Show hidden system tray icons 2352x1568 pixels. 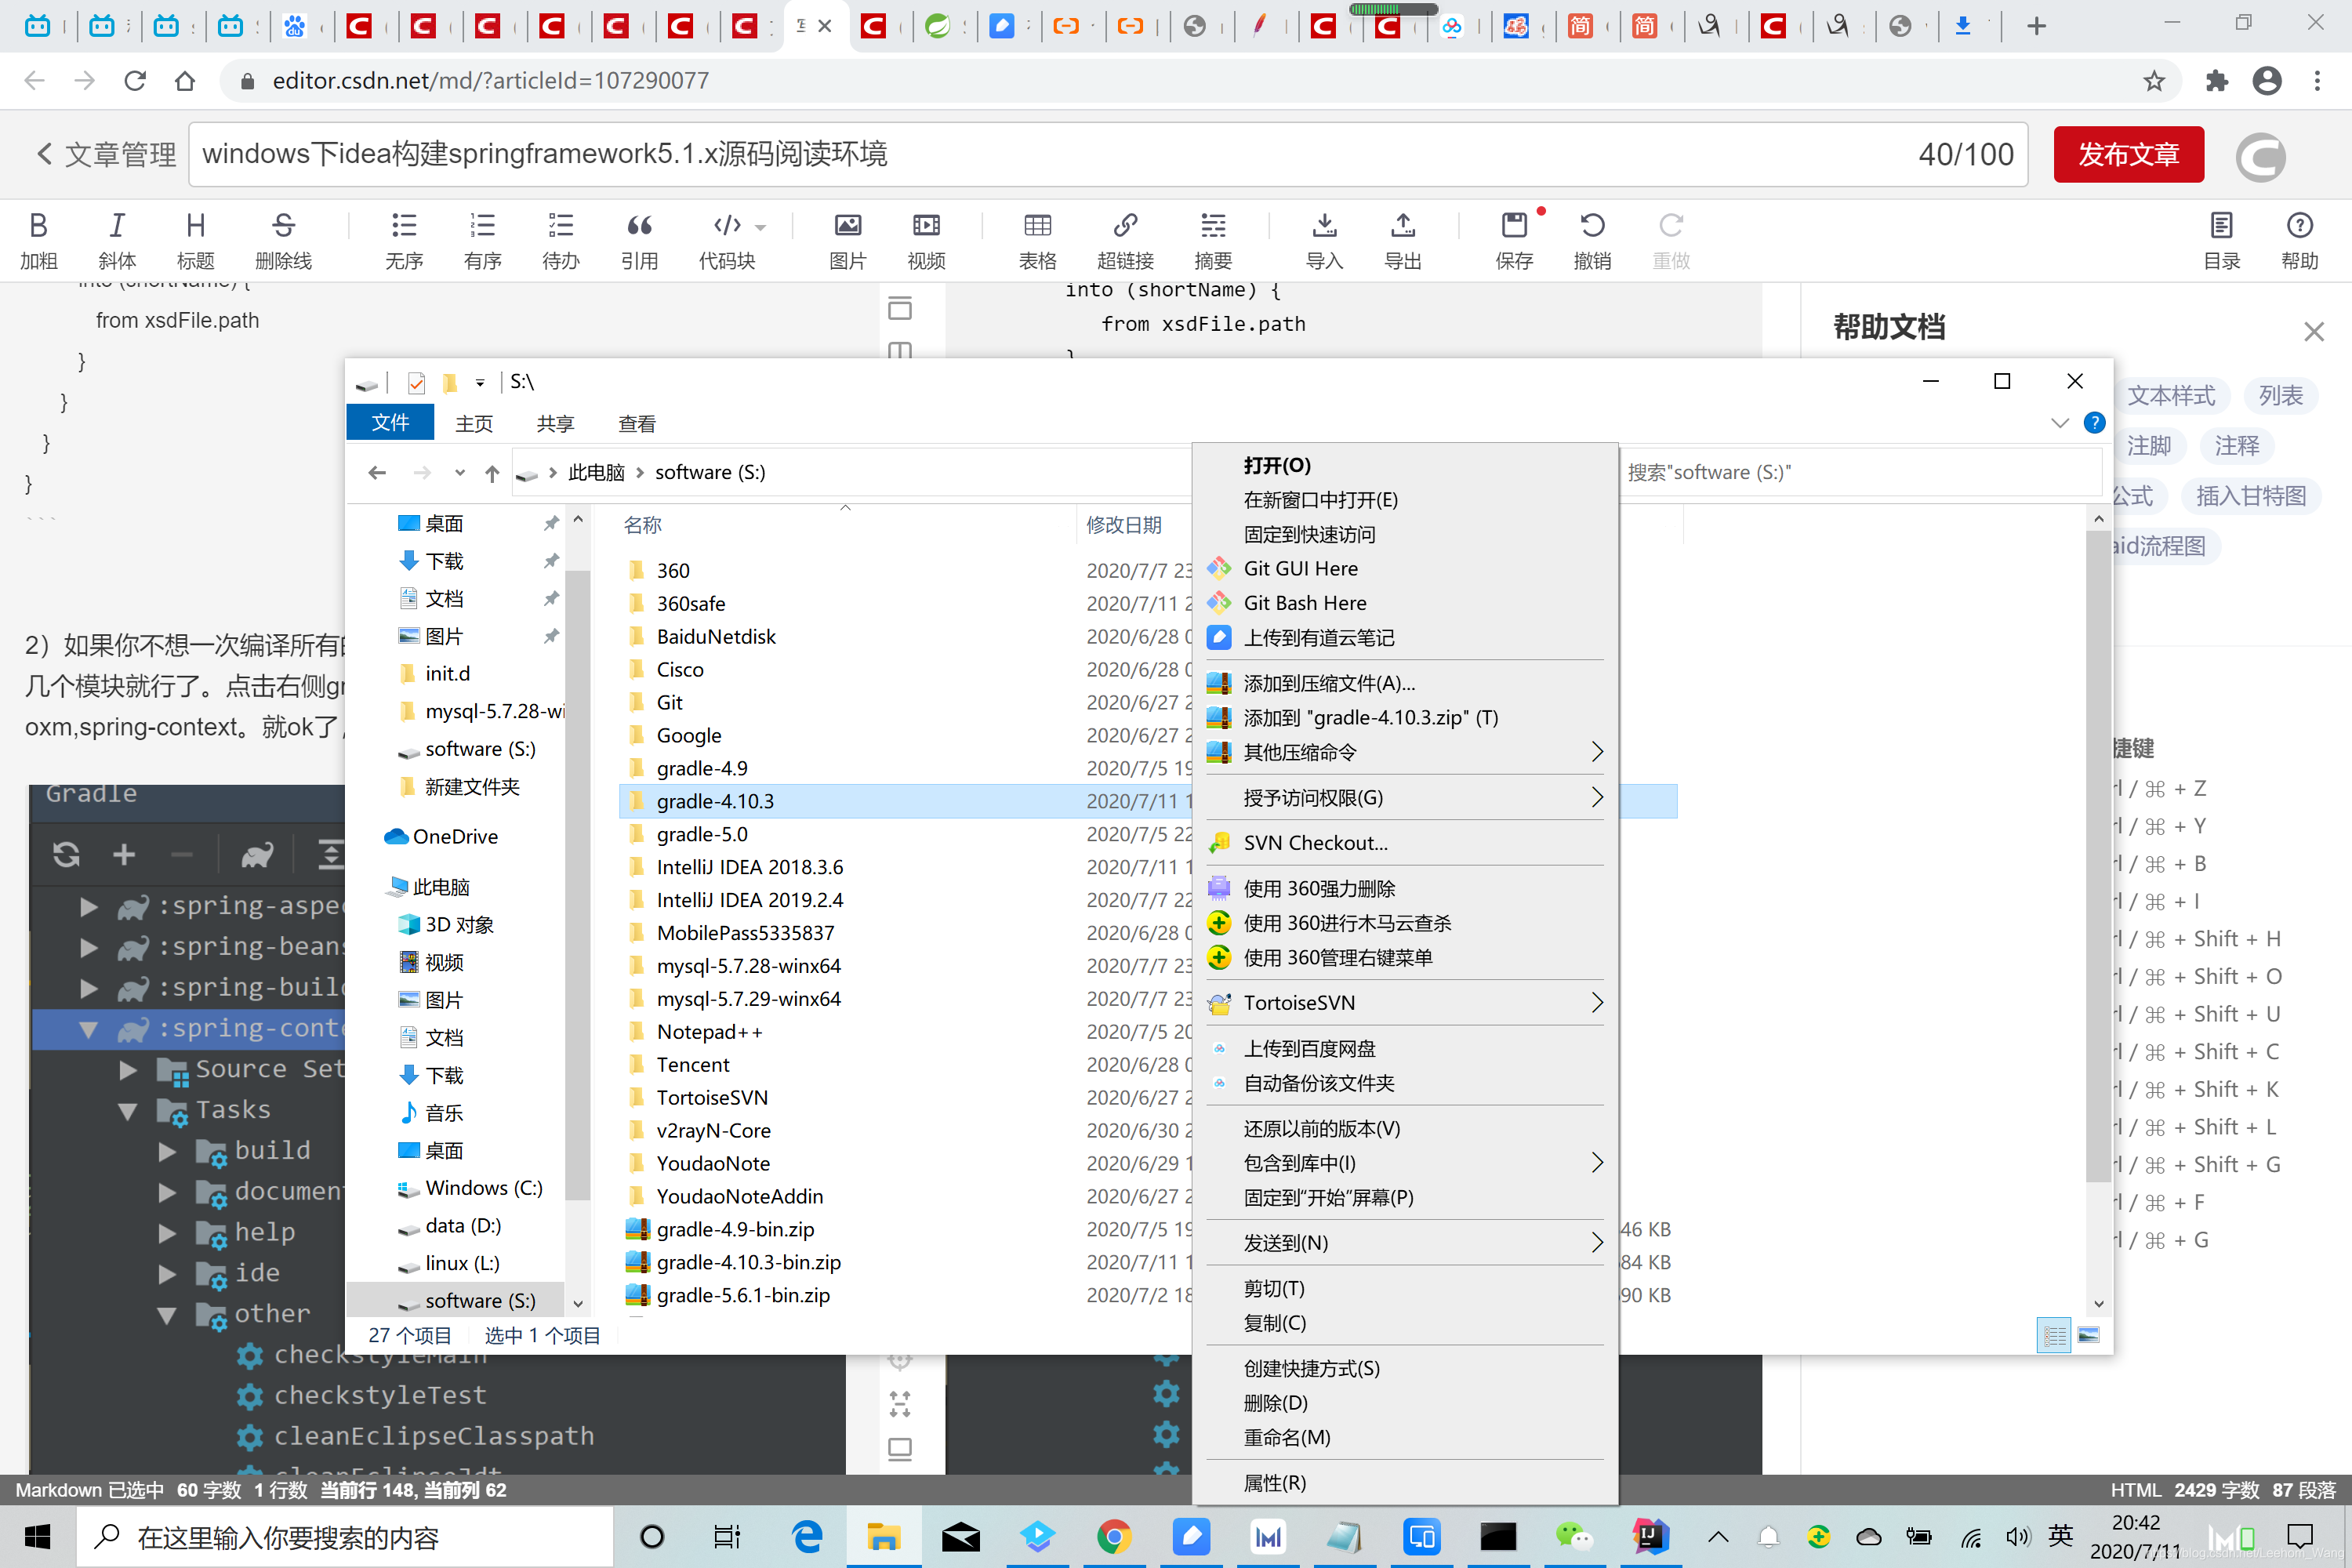[1718, 1537]
